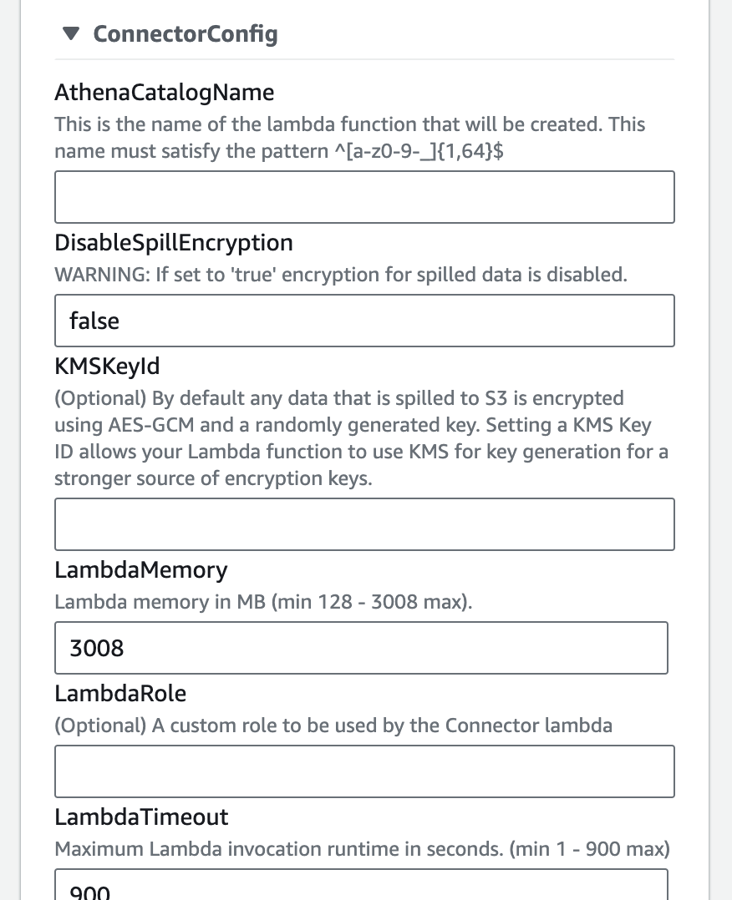732x900 pixels.
Task: Click the ConnectorConfig section heading
Action: pos(185,34)
